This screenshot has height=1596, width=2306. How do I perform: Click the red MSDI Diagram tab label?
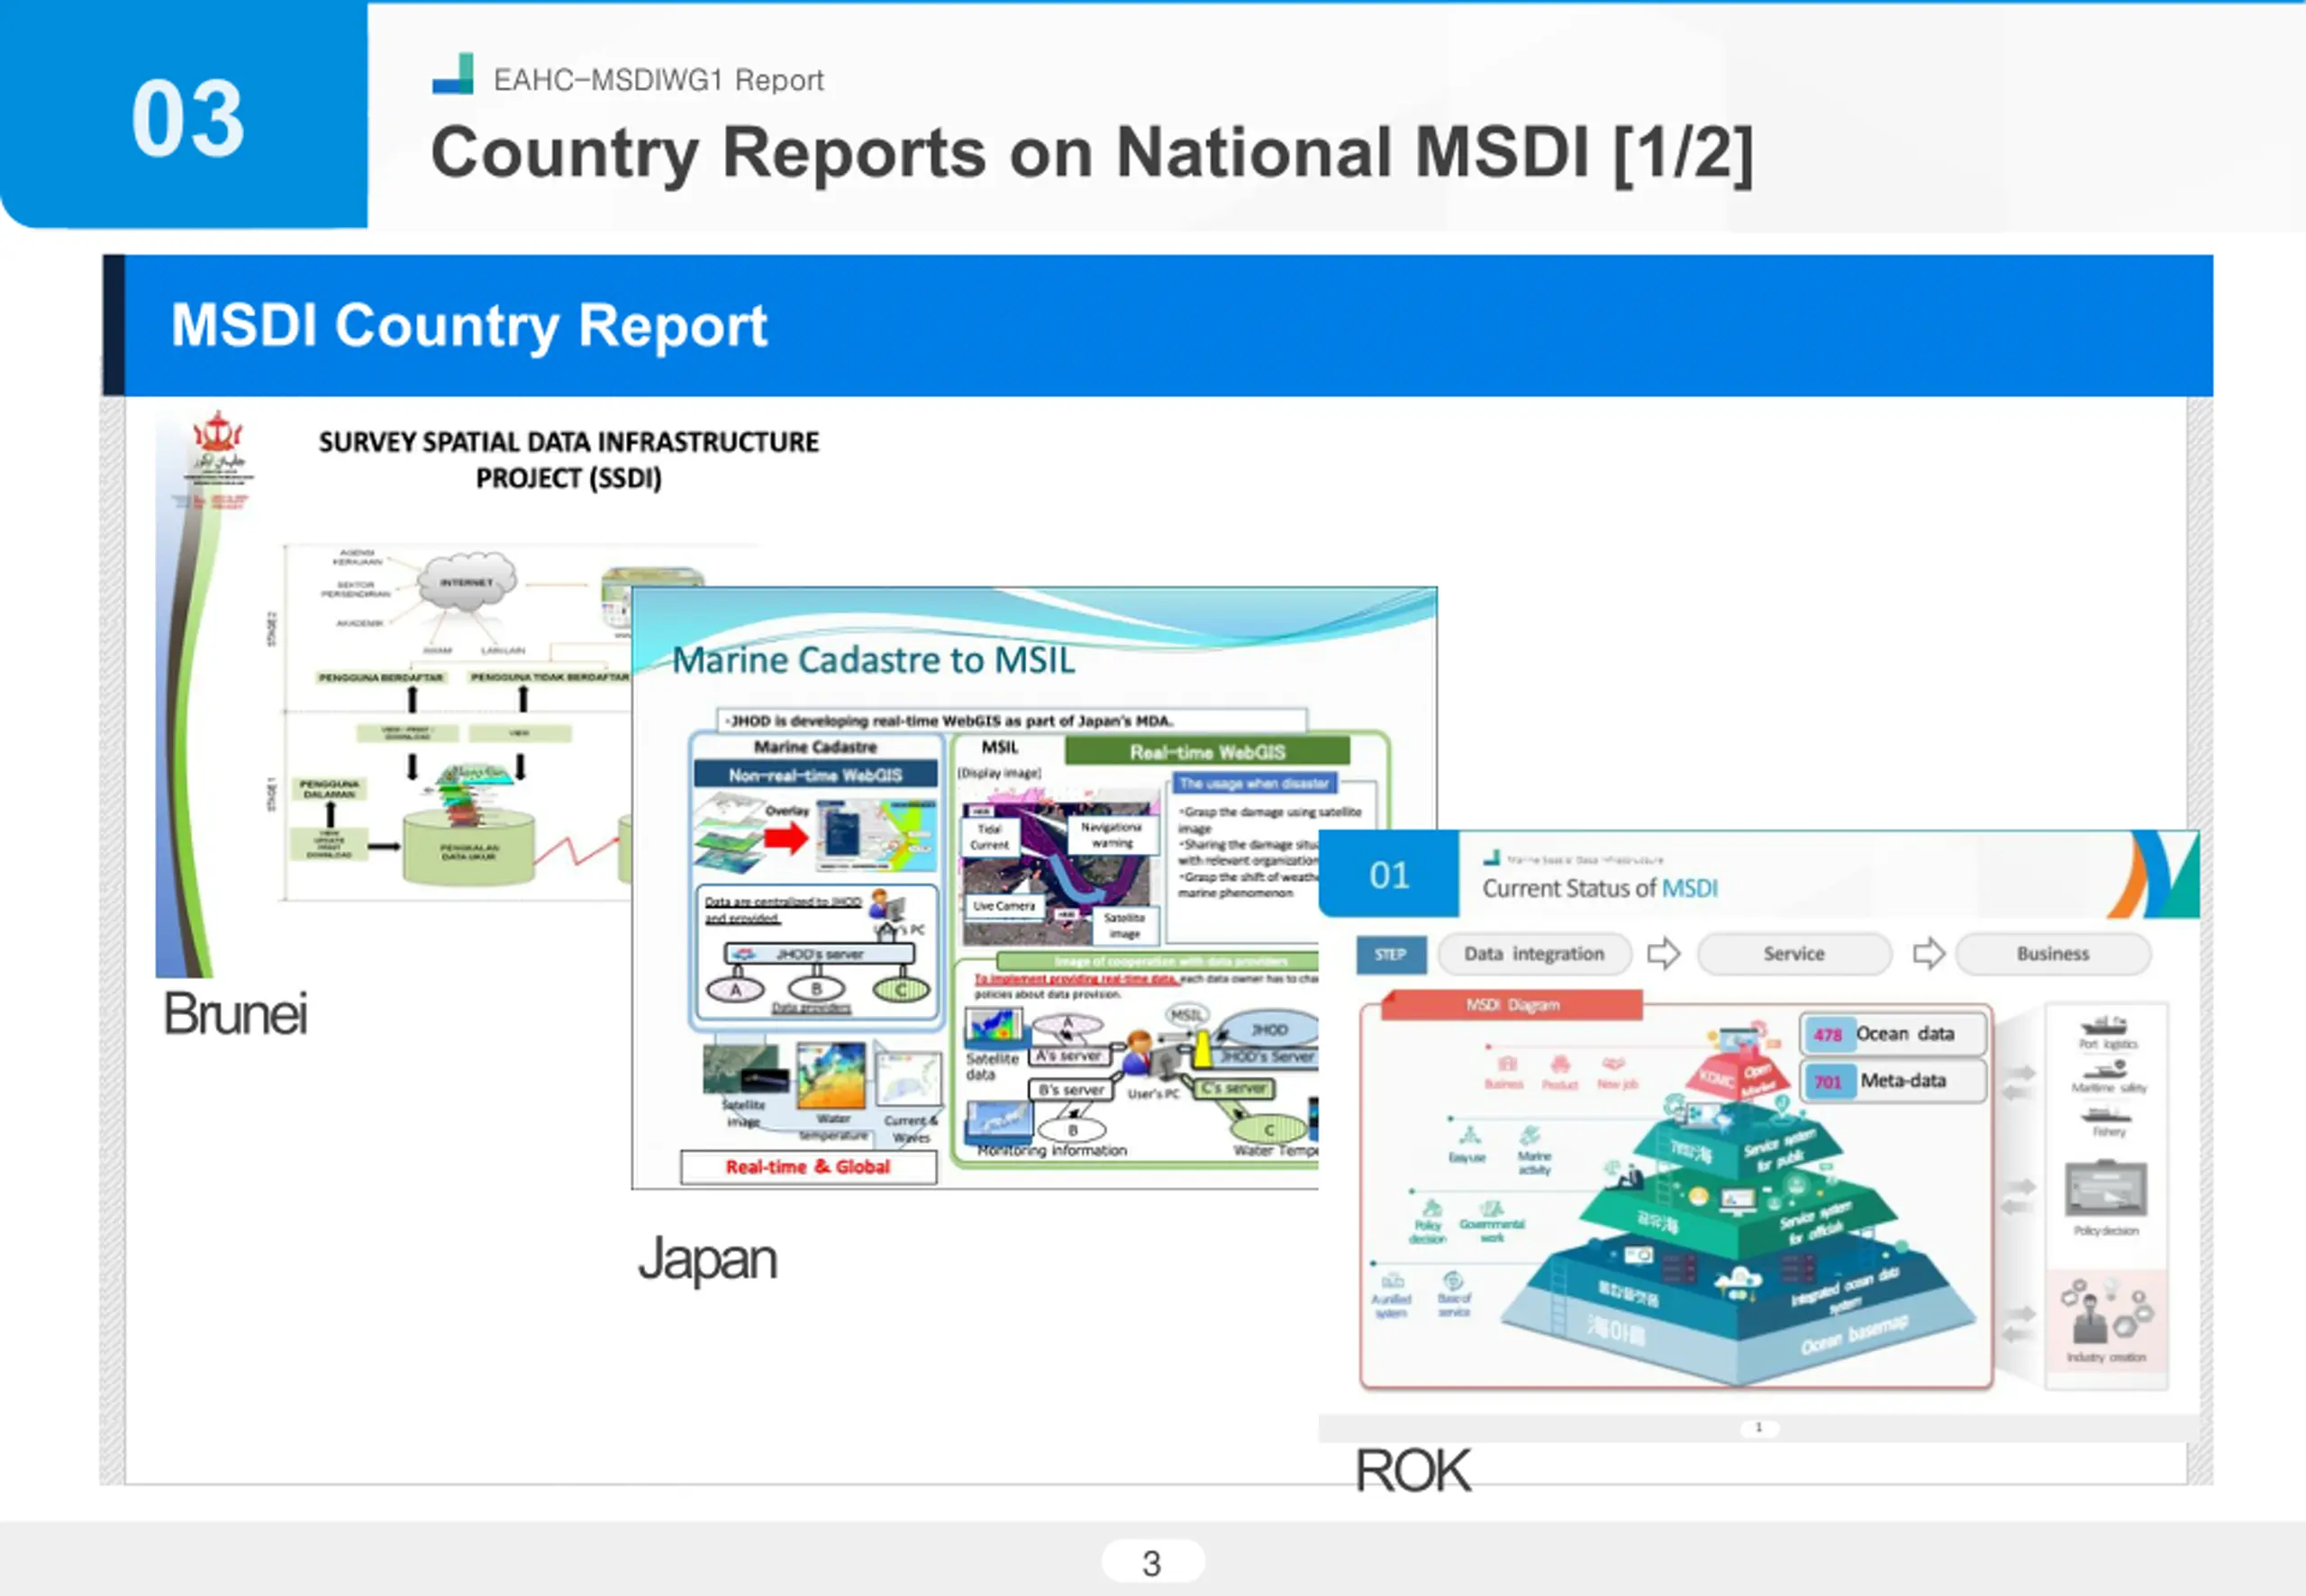click(1512, 1005)
